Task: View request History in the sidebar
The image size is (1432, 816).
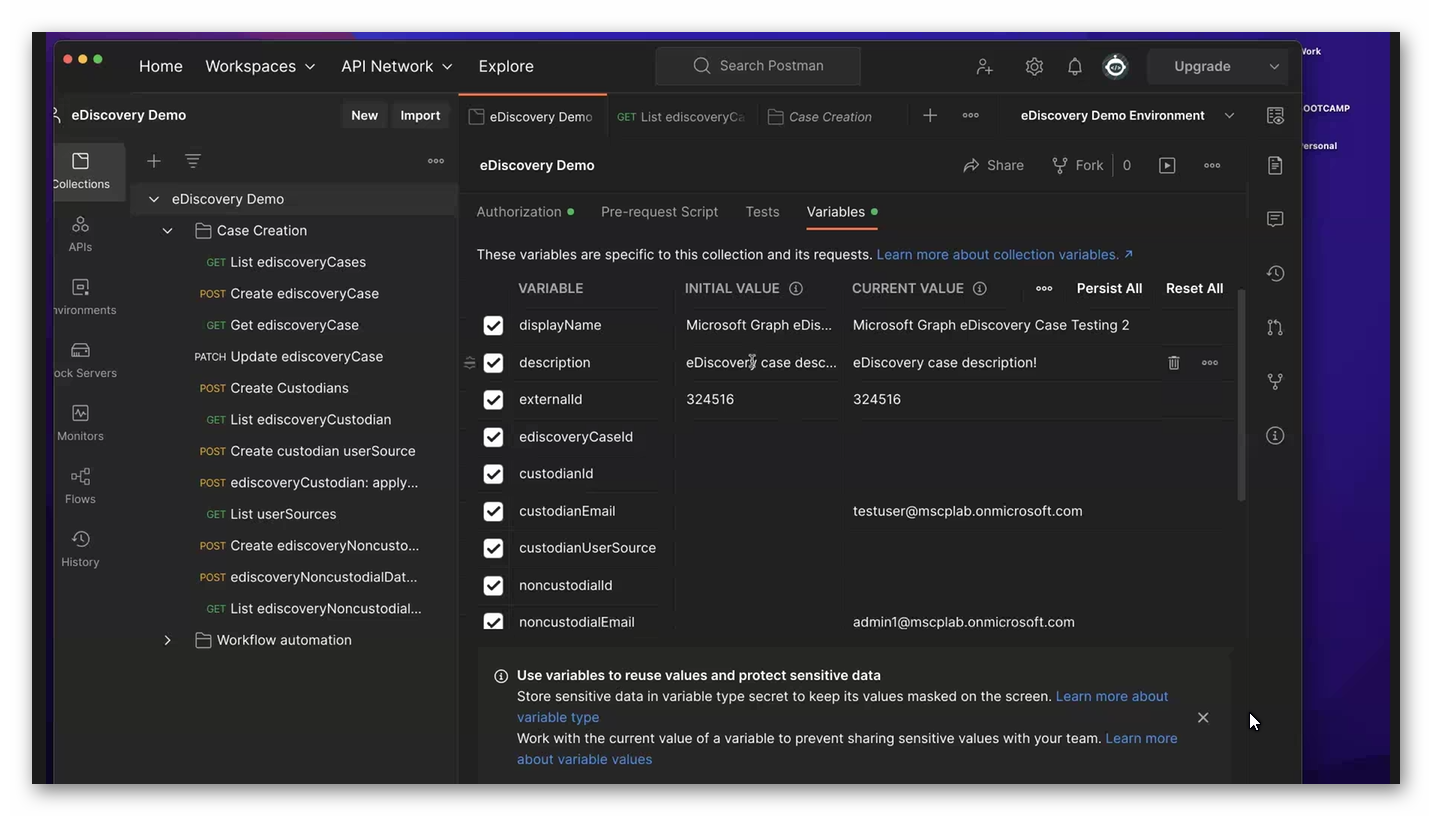Action: tap(80, 547)
